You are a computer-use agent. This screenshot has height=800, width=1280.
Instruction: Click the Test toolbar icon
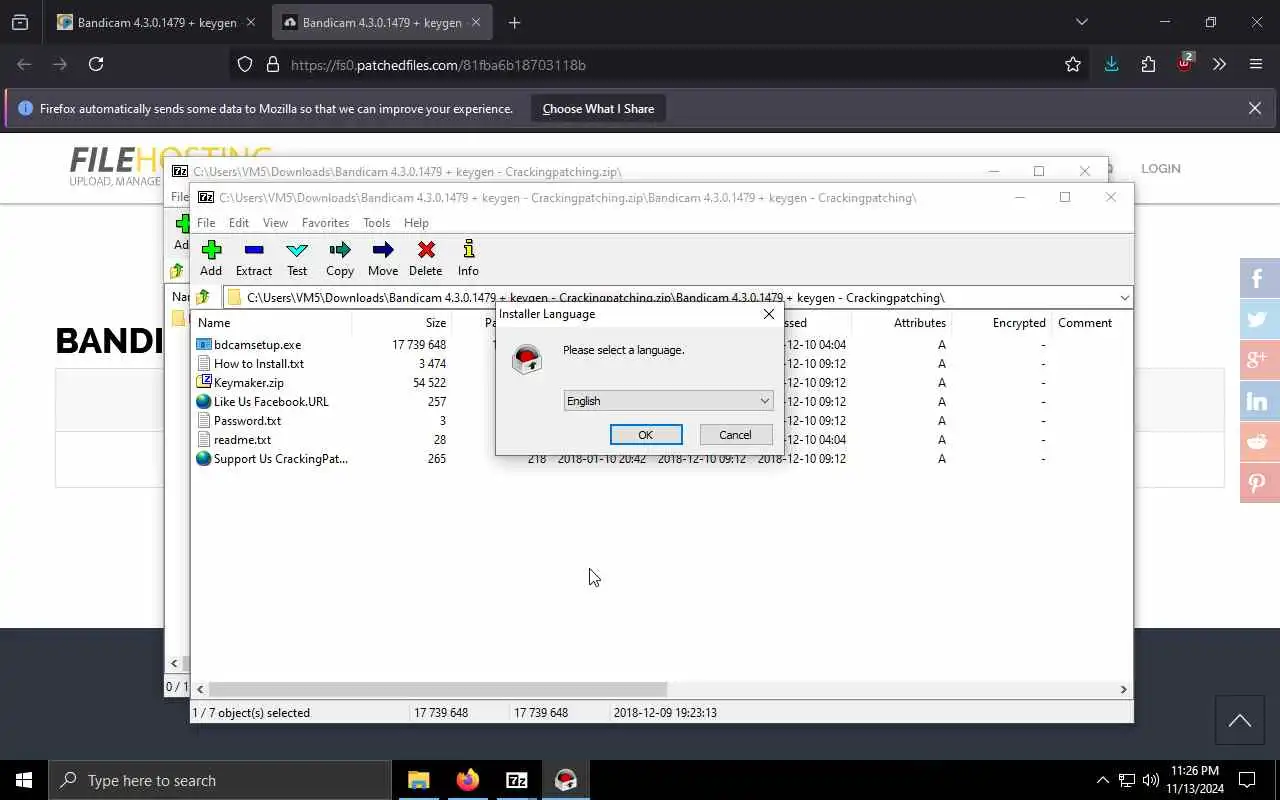pos(297,250)
